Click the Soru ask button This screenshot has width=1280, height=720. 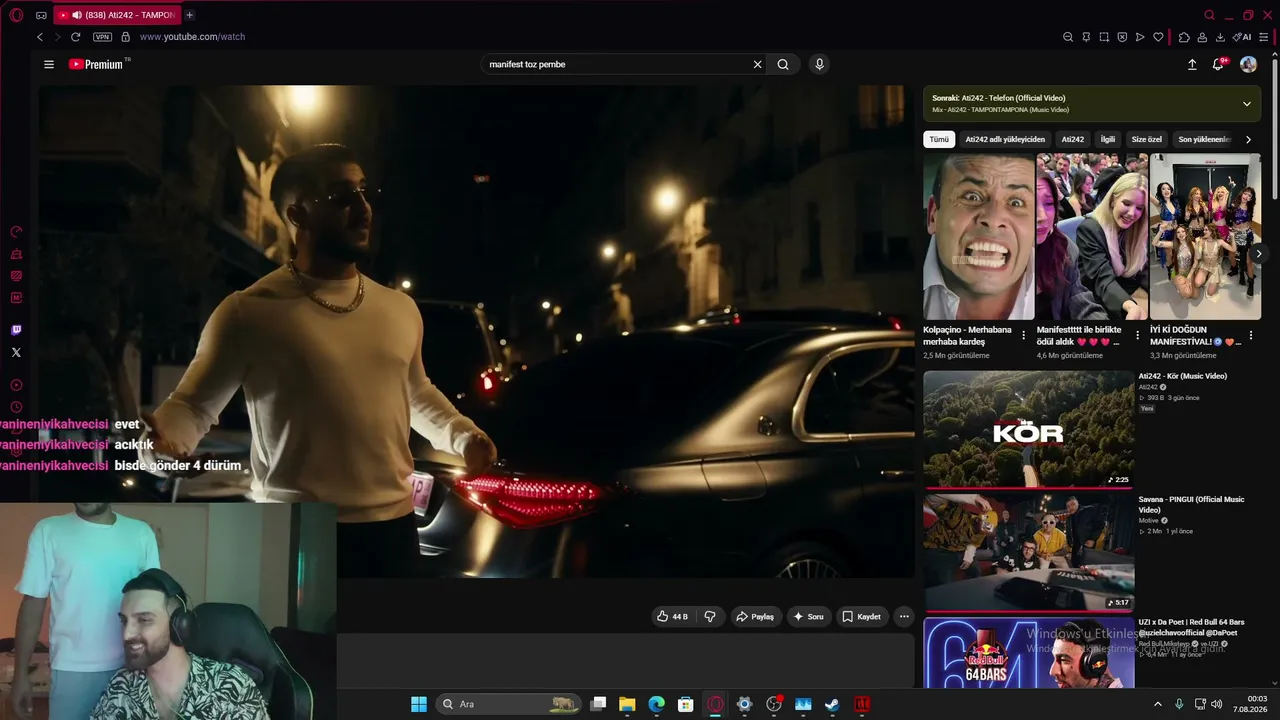click(x=808, y=617)
